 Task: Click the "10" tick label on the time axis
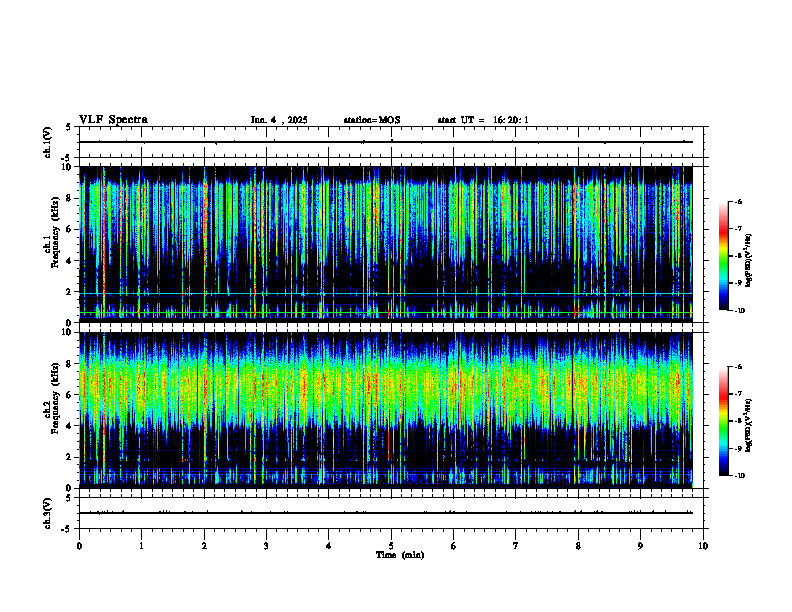pyautogui.click(x=703, y=546)
